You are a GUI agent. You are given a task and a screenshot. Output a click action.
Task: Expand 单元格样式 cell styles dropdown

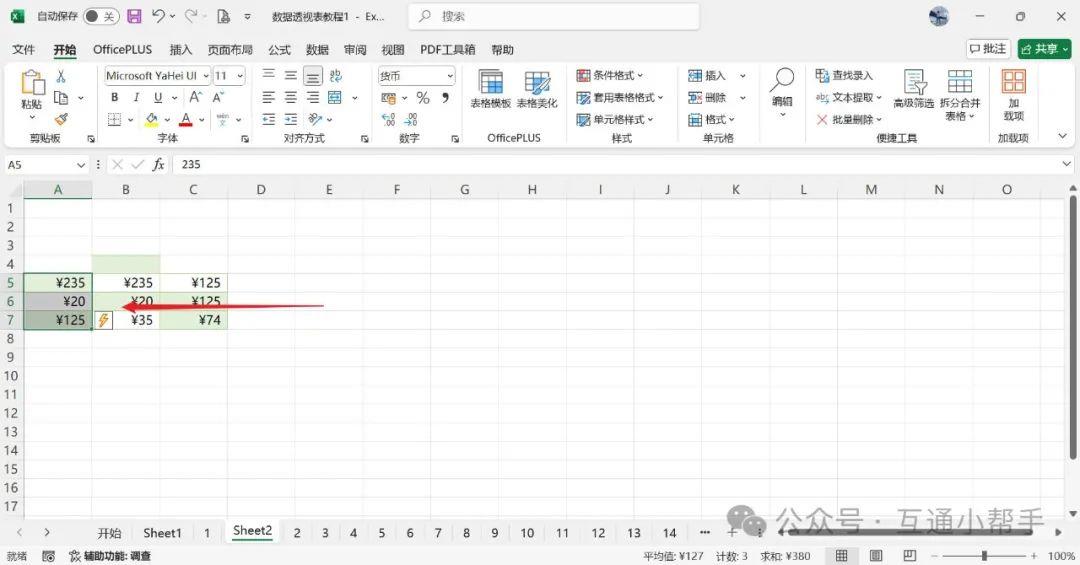[x=615, y=119]
